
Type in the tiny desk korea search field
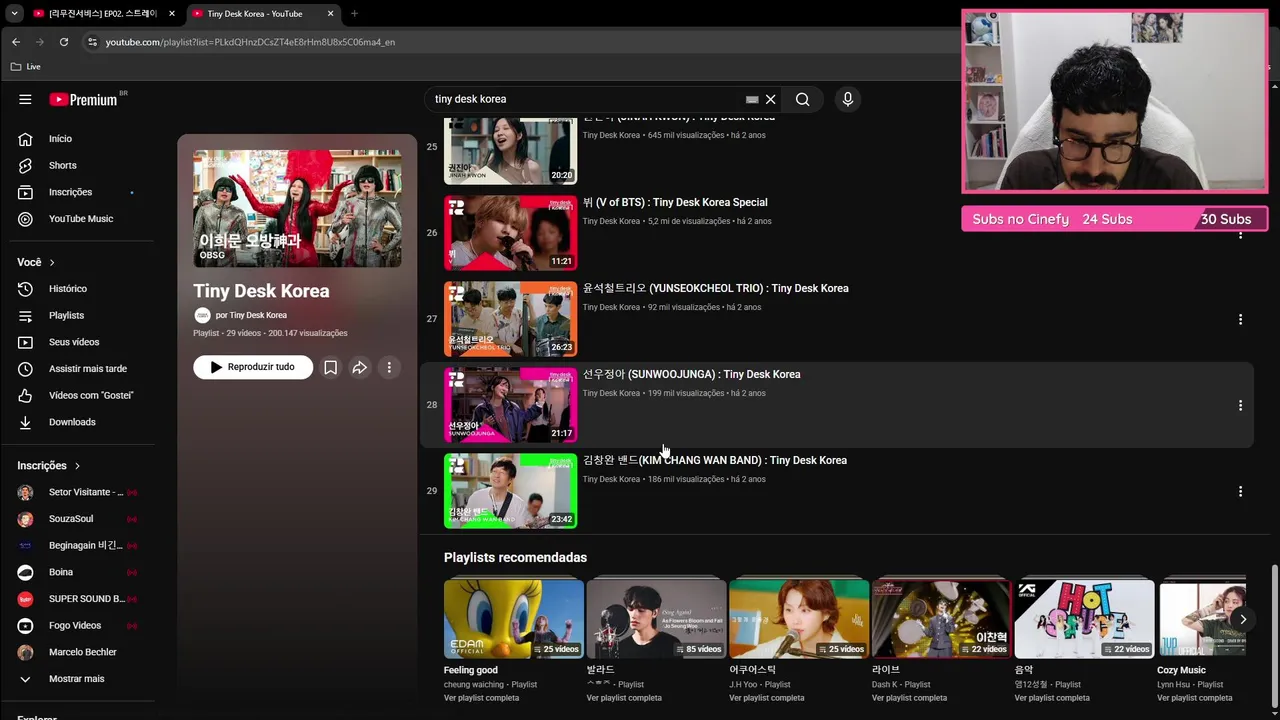click(x=585, y=99)
